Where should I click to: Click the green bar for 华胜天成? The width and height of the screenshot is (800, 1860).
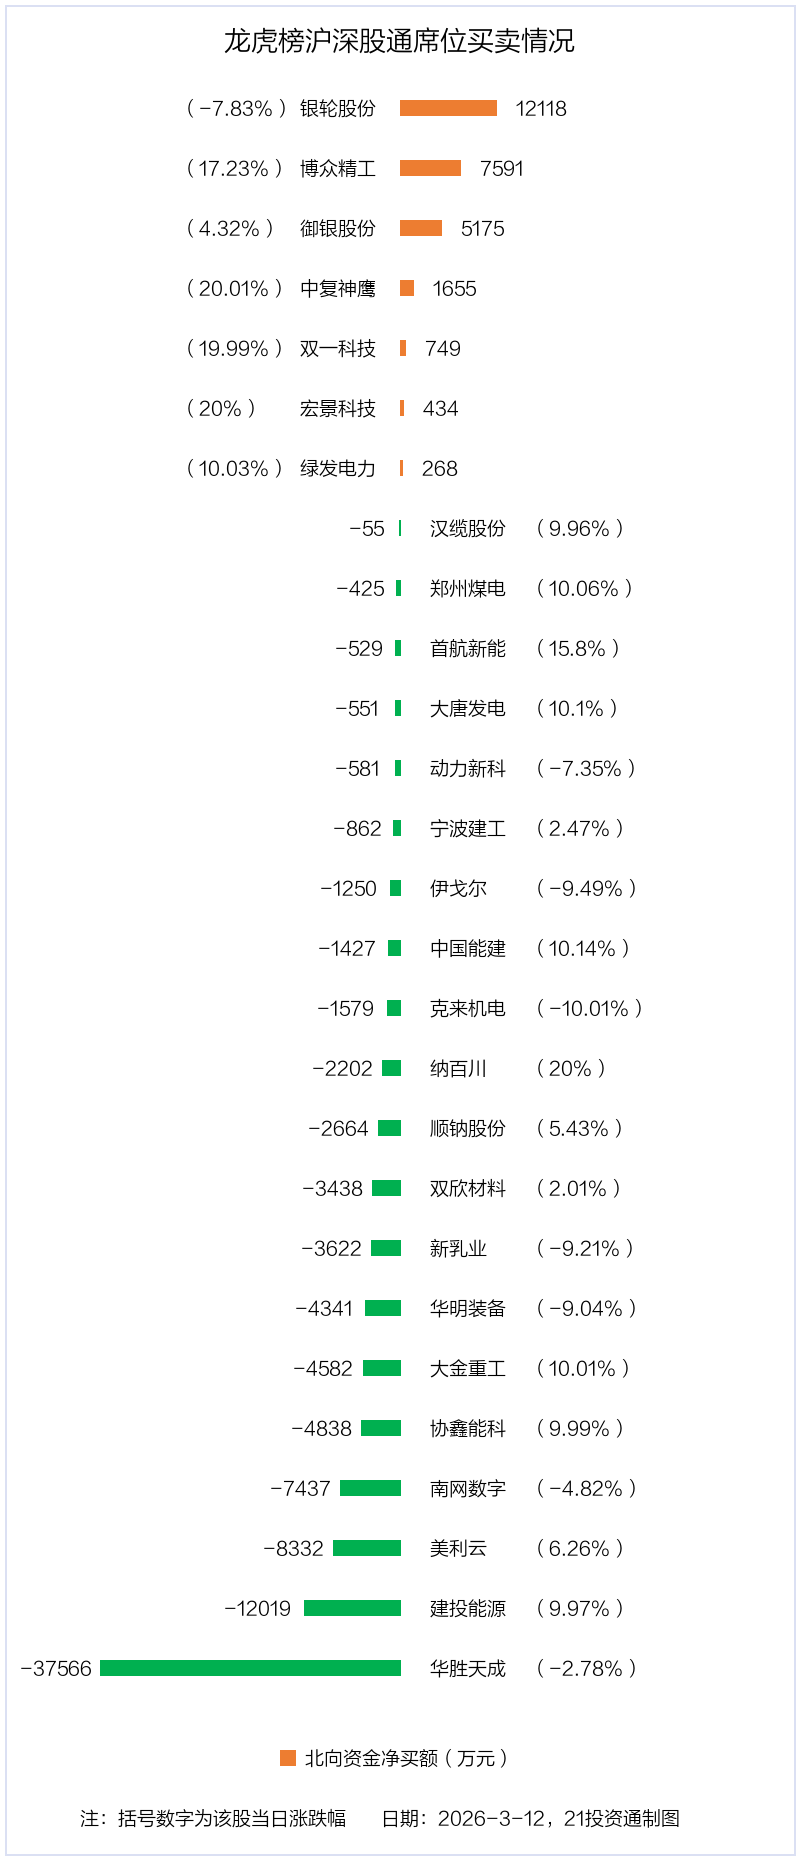click(250, 1668)
